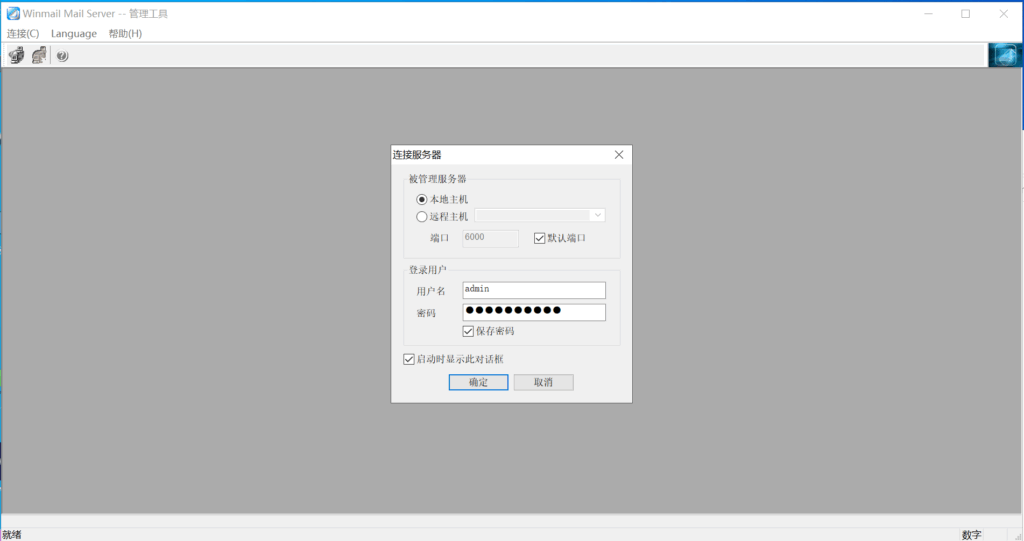Open the 帮助(H) menu
The height and width of the screenshot is (541, 1024).
(125, 33)
